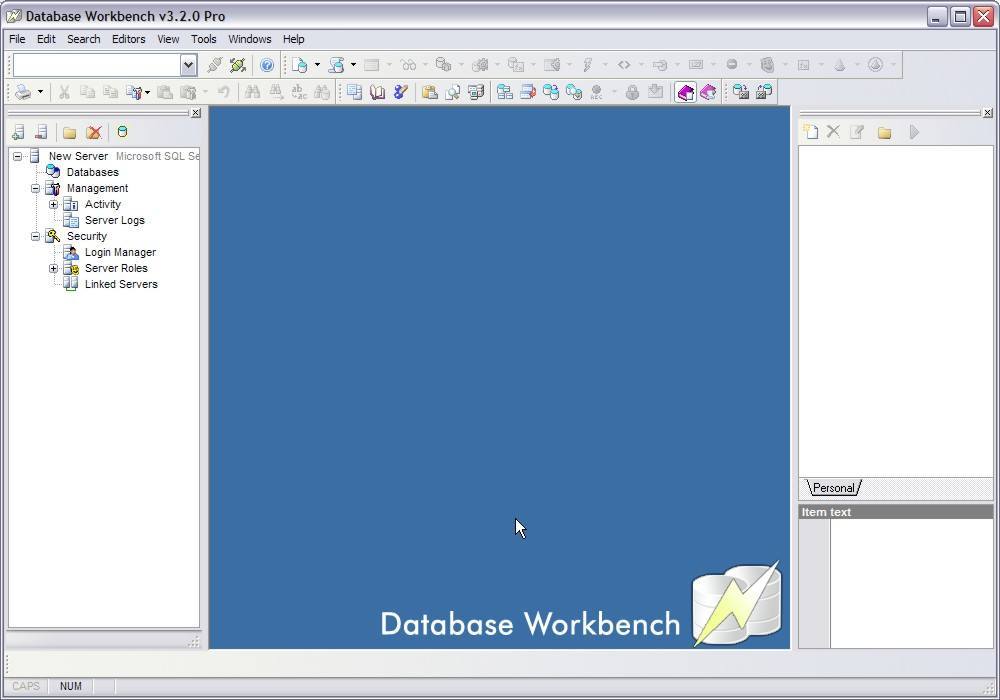Click the blue figure-eight wizard icon

(400, 92)
